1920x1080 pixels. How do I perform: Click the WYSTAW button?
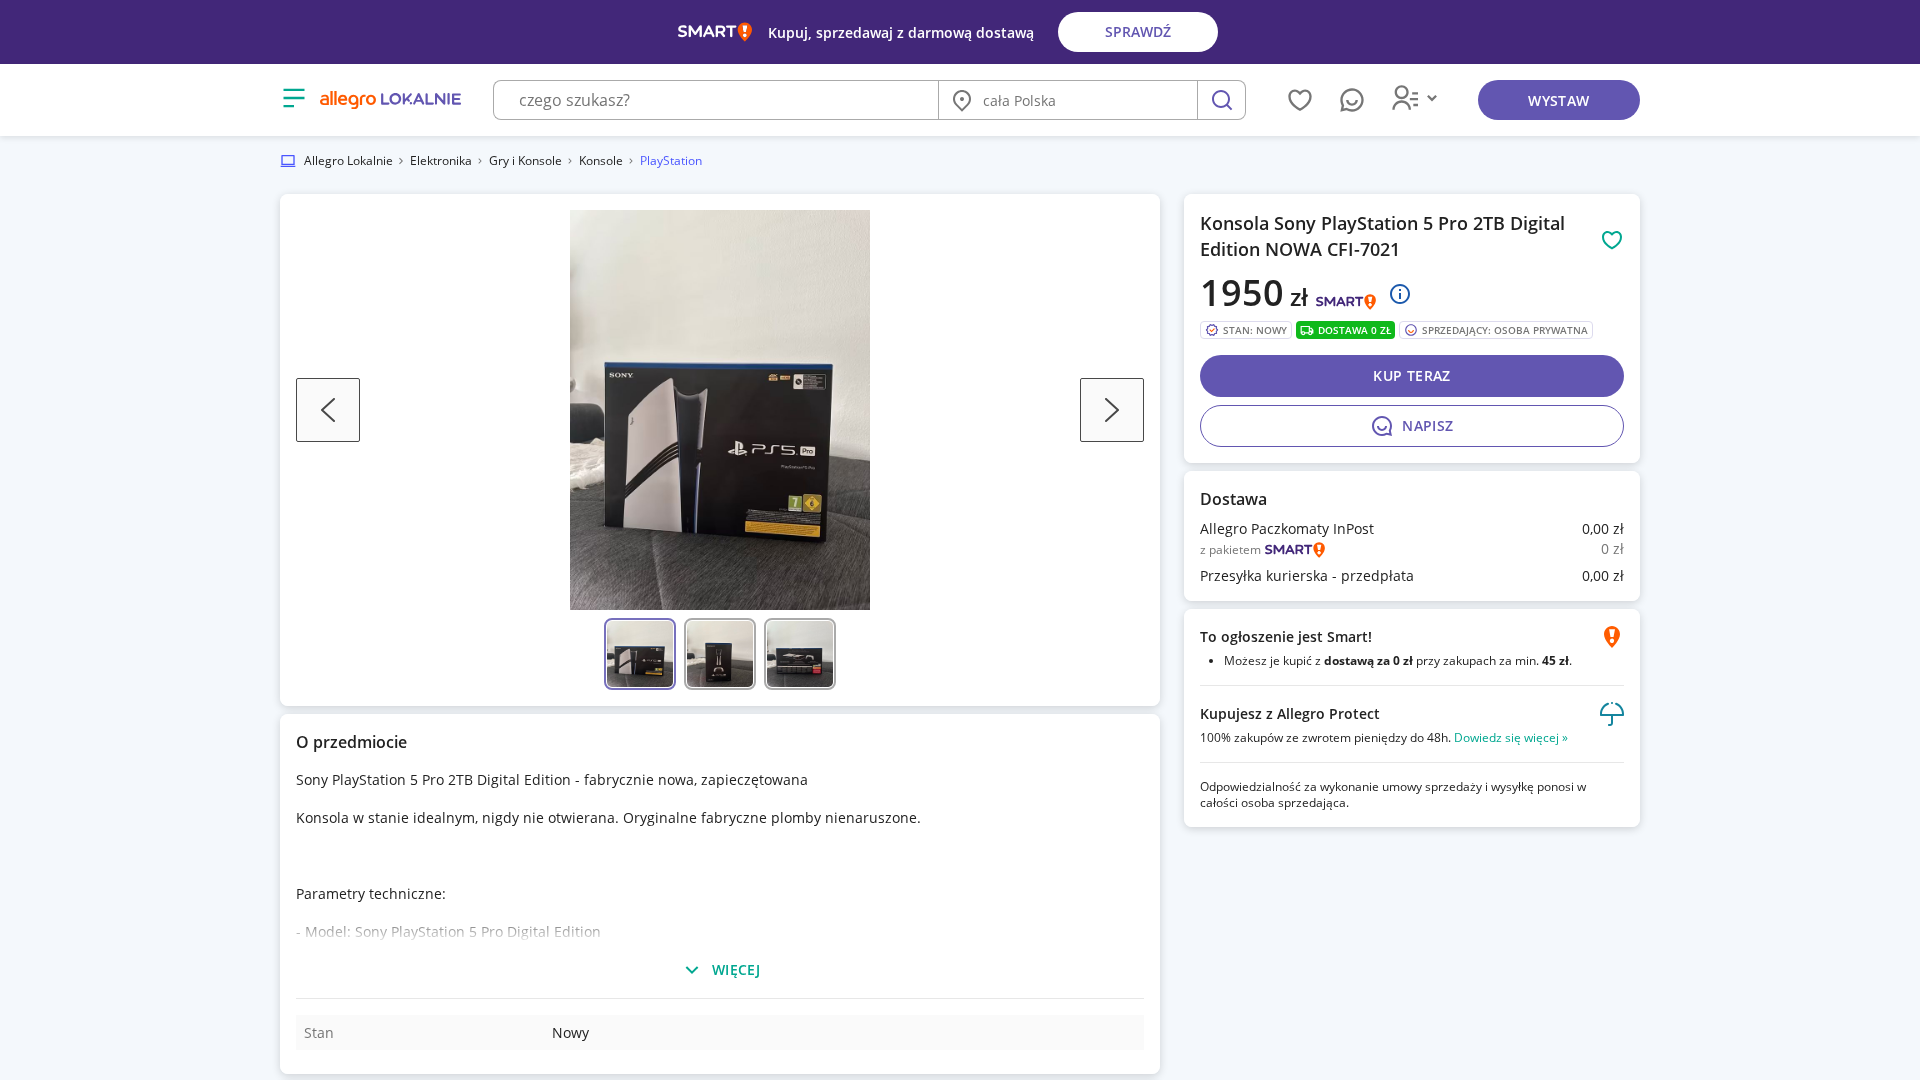click(1558, 100)
